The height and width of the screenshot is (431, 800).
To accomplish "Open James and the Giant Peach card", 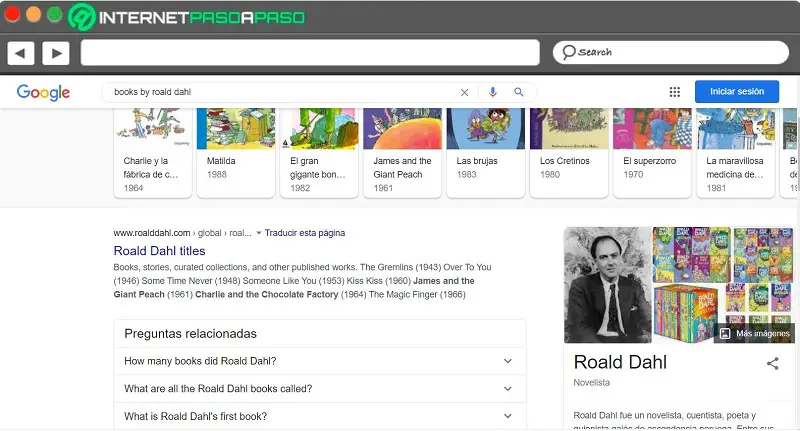I will click(x=402, y=153).
